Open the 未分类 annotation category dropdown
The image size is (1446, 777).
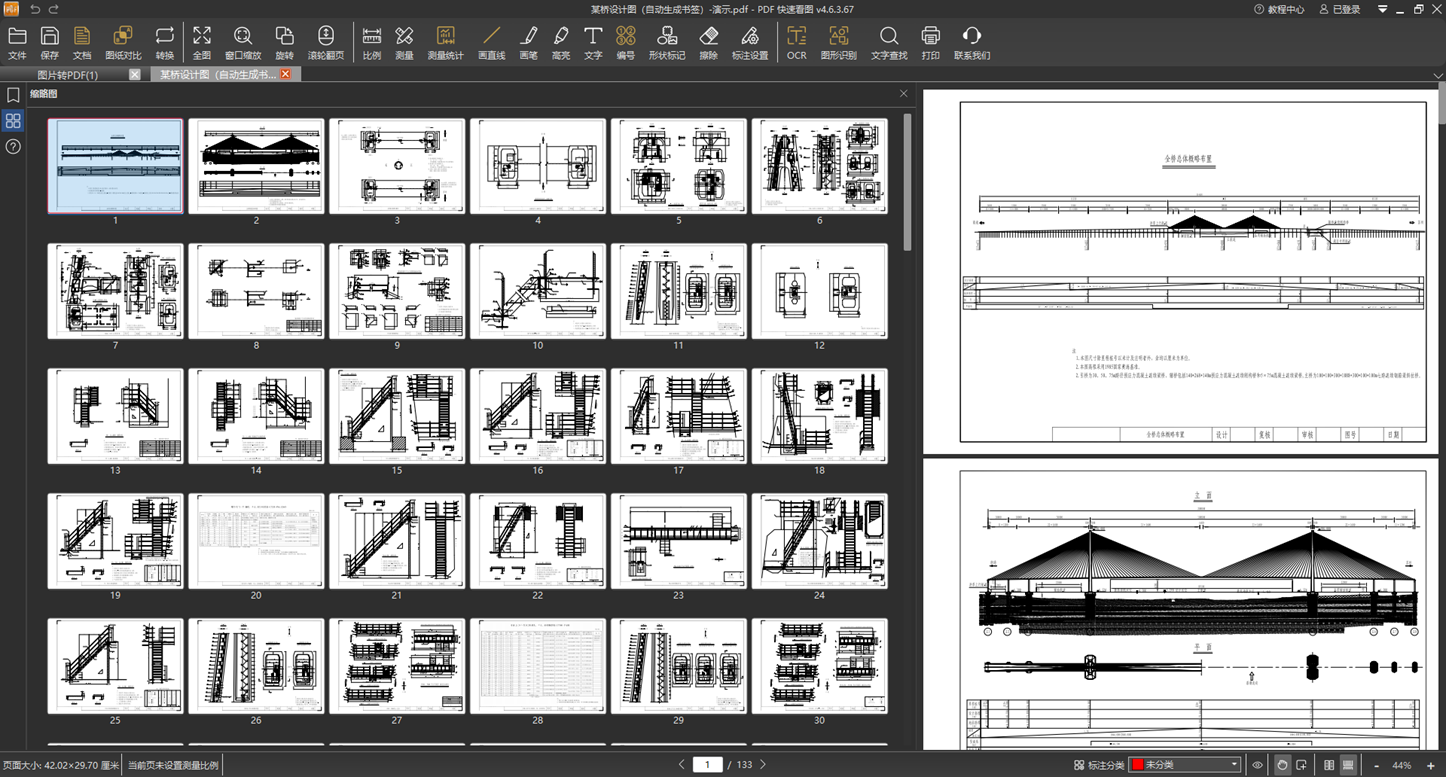[x=1235, y=765]
